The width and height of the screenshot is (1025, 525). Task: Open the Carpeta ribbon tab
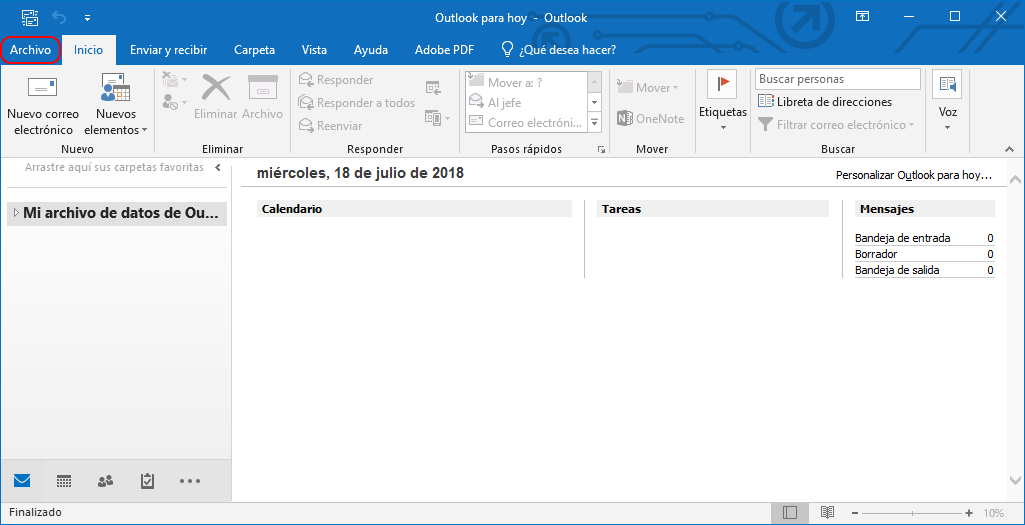coord(254,50)
